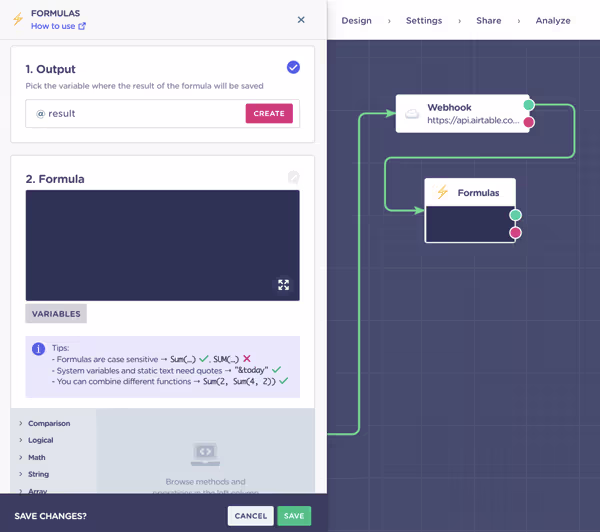Click the '1. Output' heading

(x=51, y=69)
